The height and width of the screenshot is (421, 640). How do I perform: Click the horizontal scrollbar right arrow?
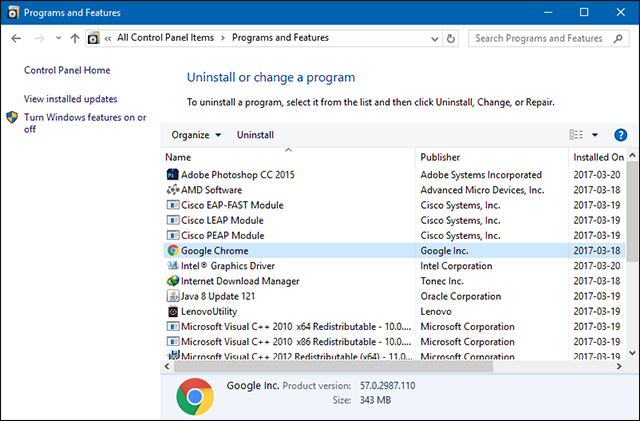(x=619, y=367)
